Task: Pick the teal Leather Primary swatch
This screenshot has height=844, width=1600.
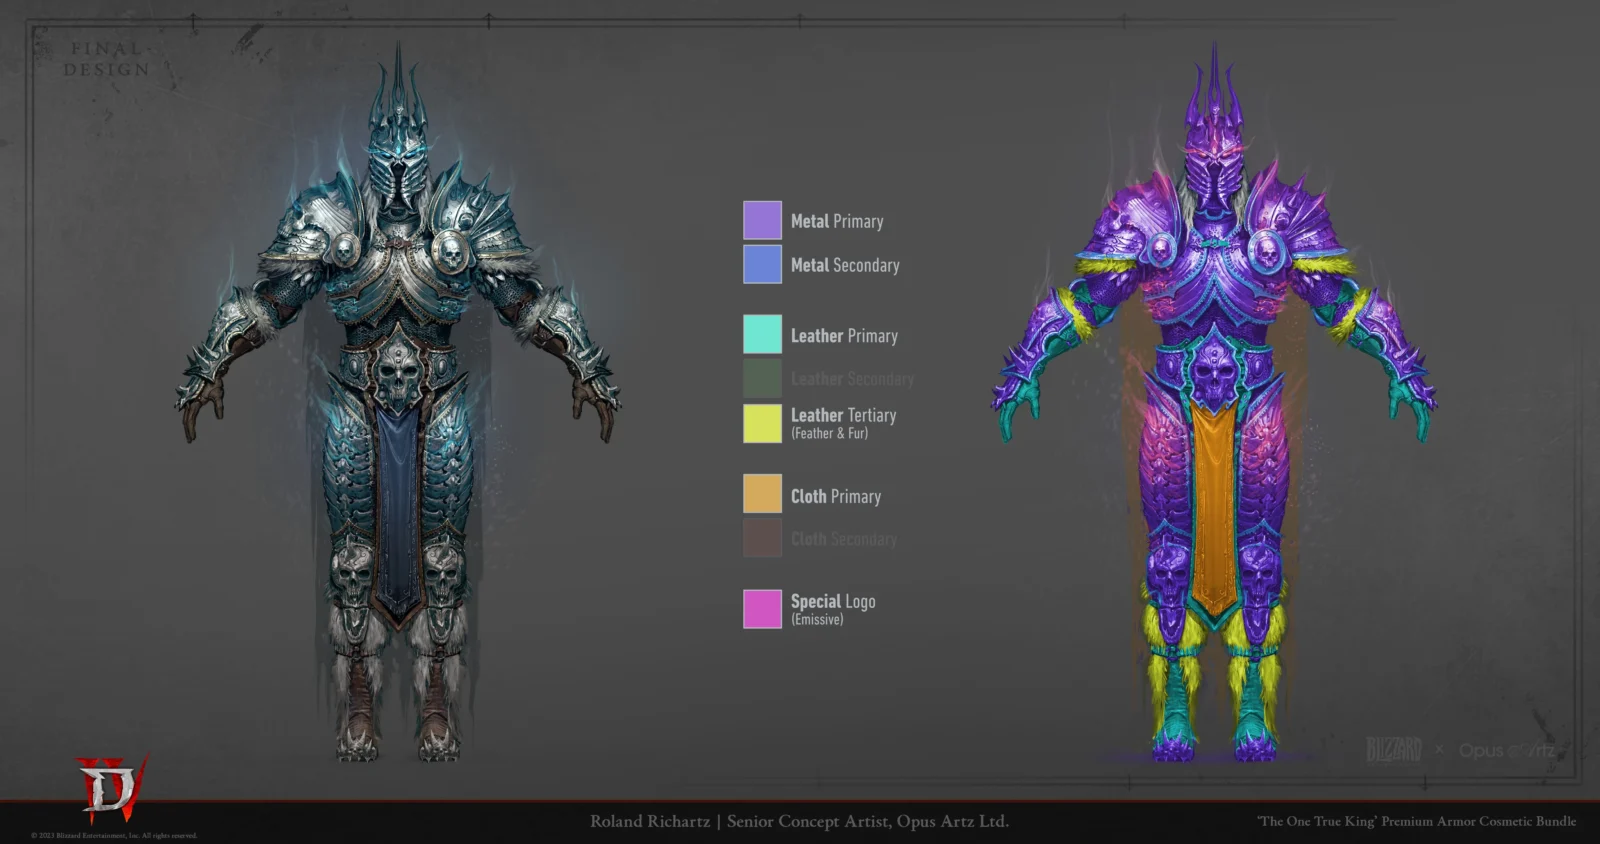Action: pos(762,335)
